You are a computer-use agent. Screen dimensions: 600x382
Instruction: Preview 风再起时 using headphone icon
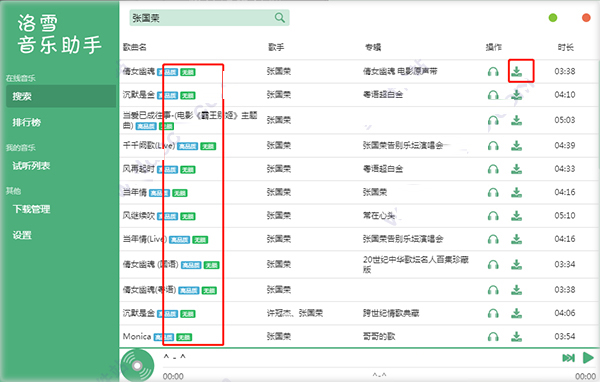tap(493, 169)
